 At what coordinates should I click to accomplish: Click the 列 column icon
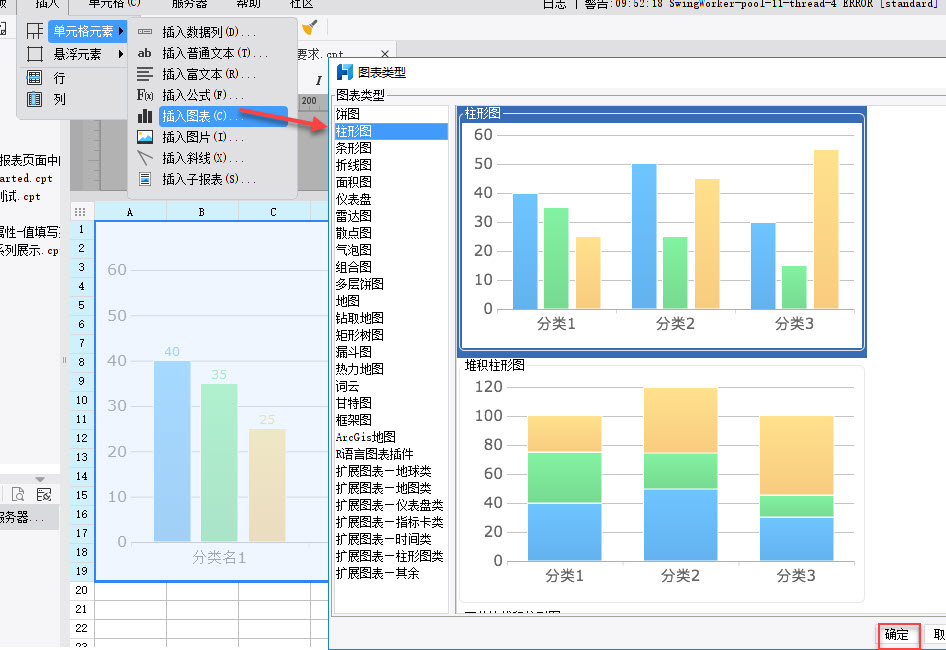pyautogui.click(x=34, y=99)
